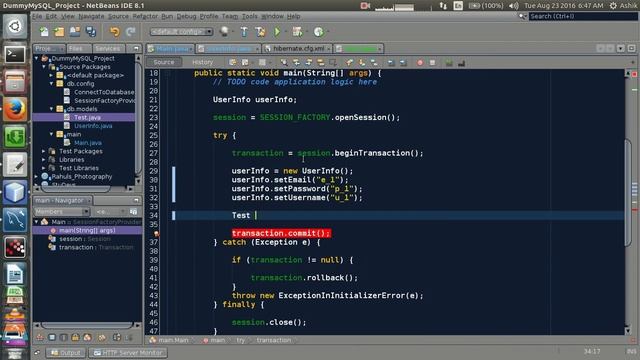Click the Clean and Build icon
The image size is (640, 360).
260,31
